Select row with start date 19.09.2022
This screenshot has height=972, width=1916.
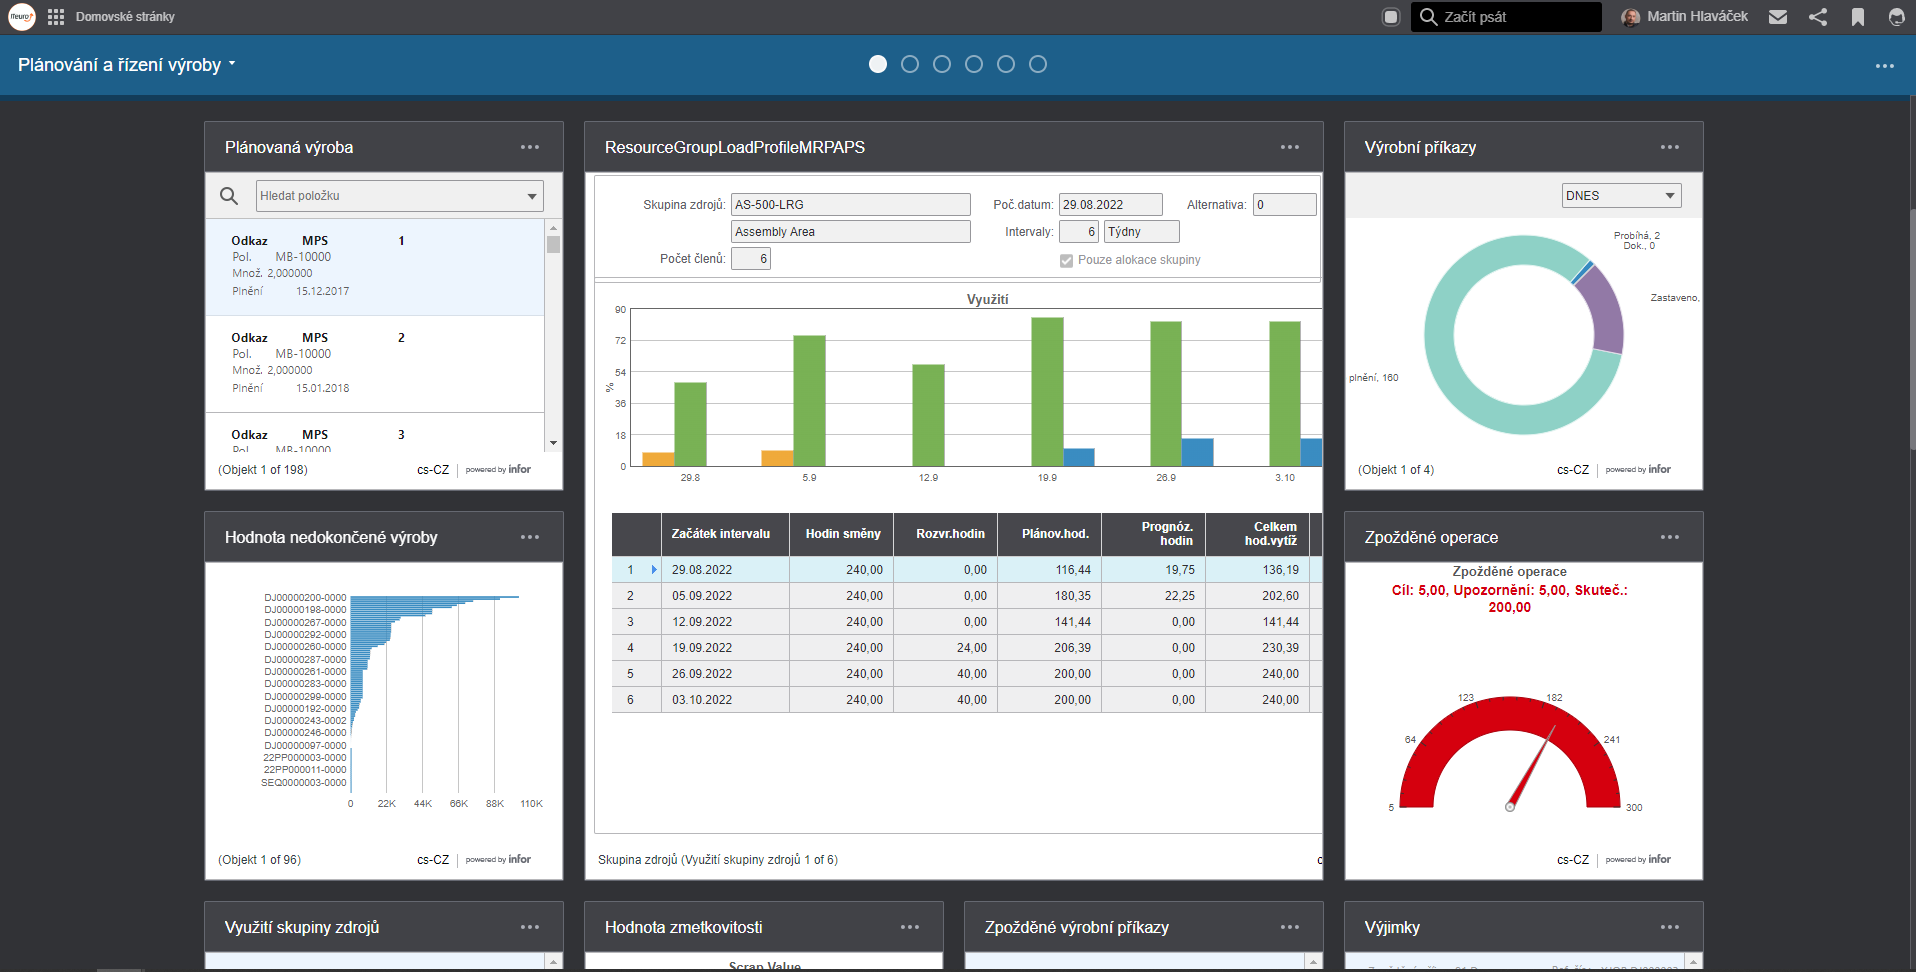pos(702,648)
